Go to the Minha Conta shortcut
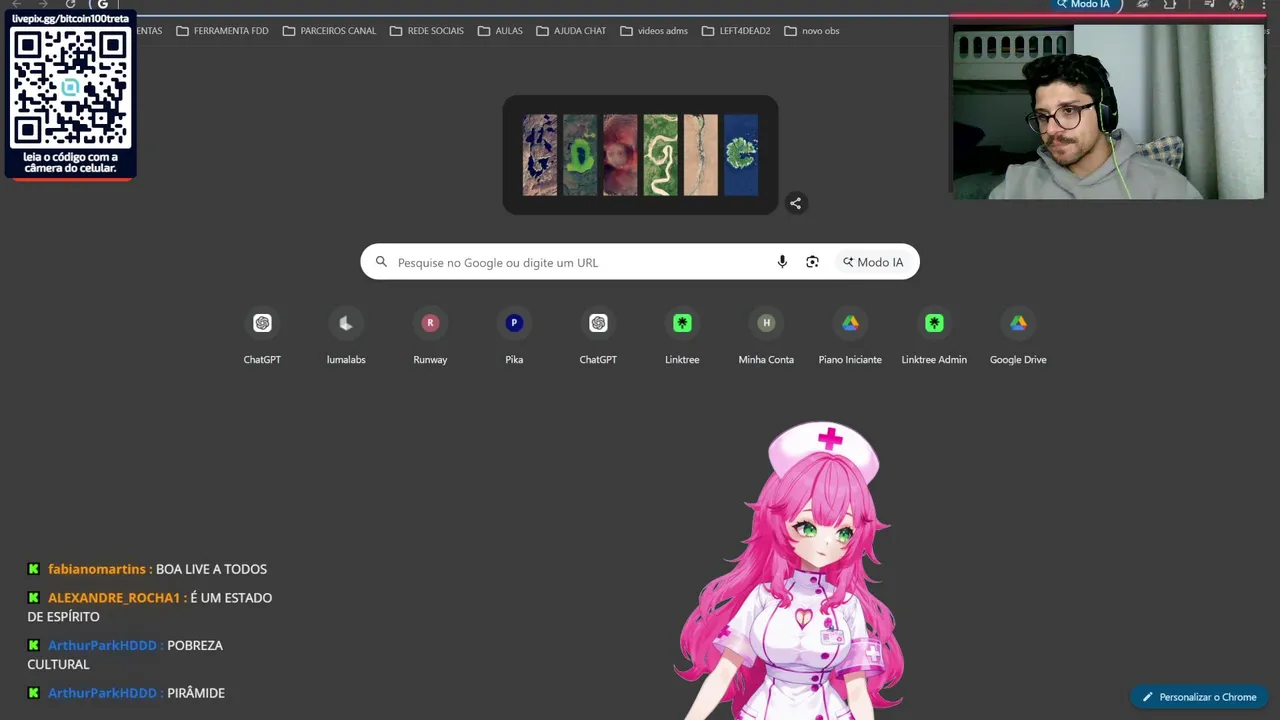 (766, 337)
